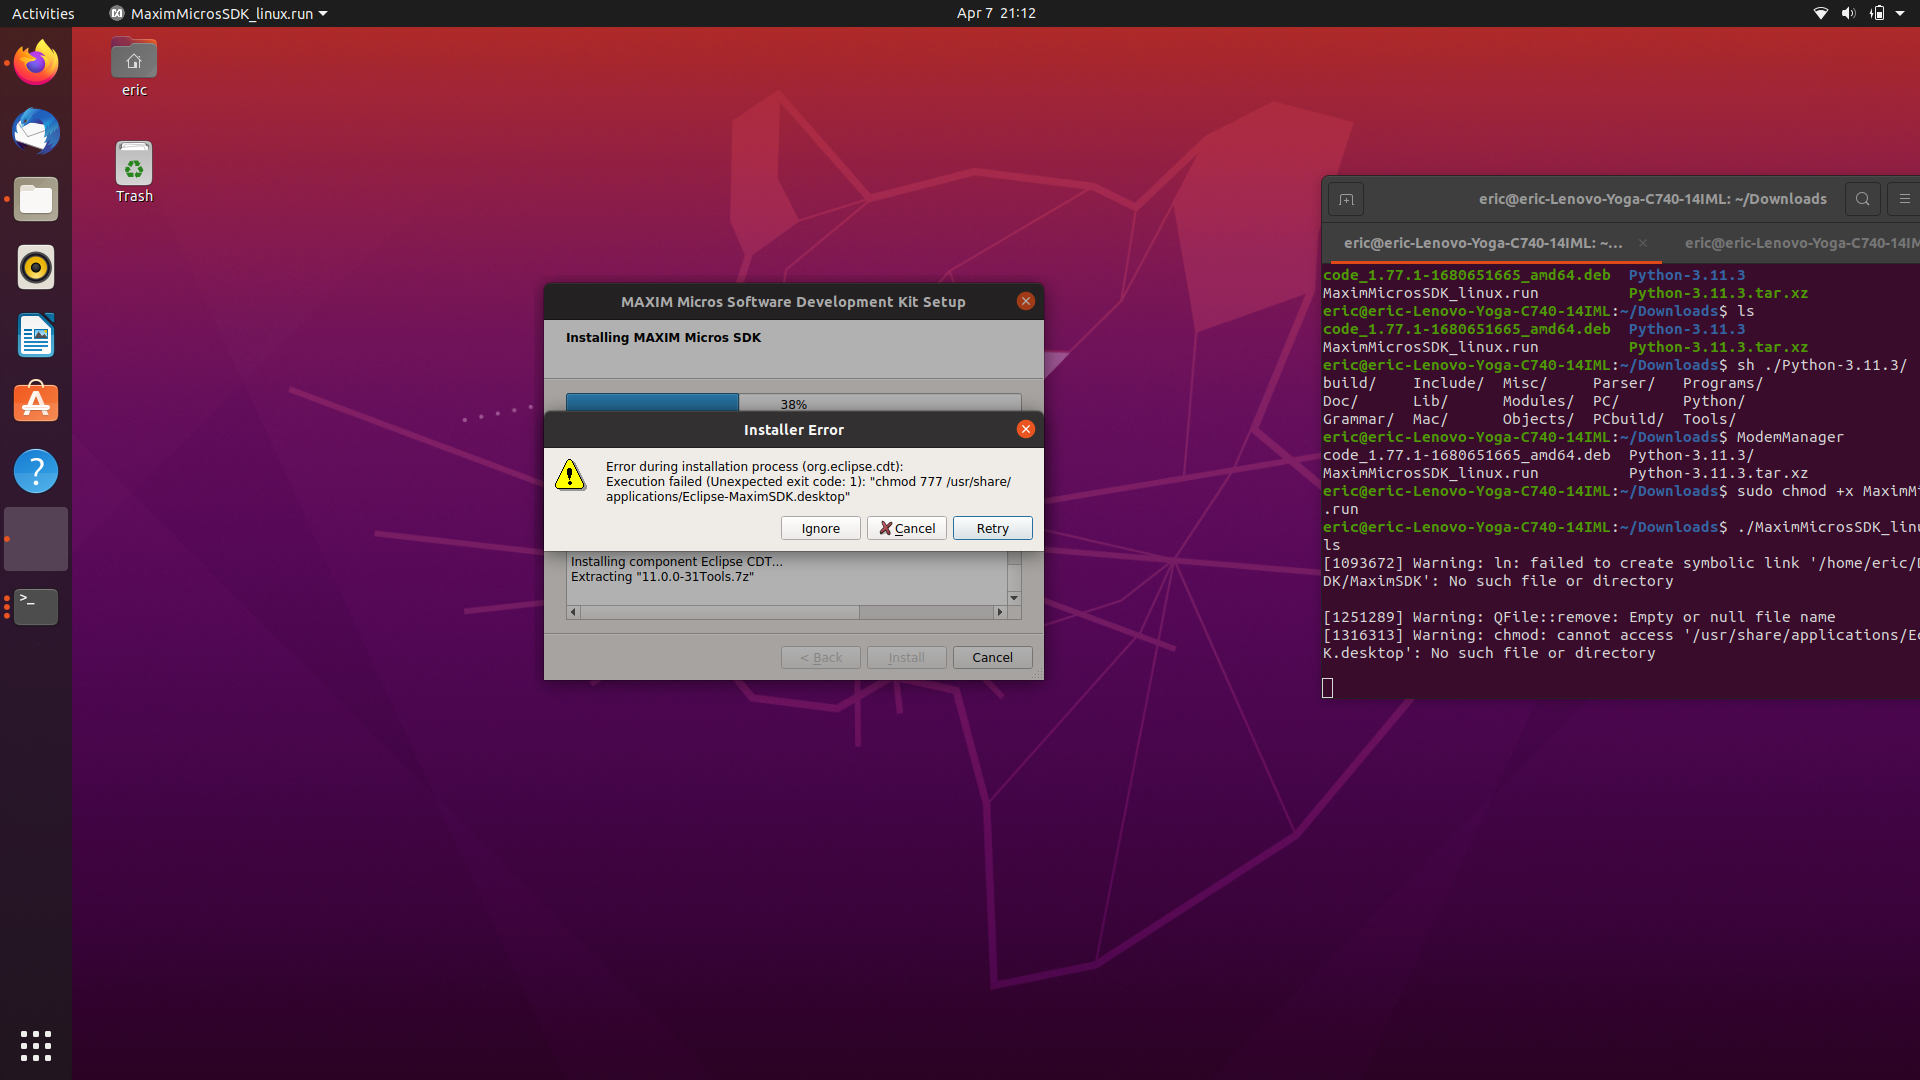The image size is (1920, 1080).
Task: Click the 'Installing component Eclipse CDT...' log line
Action: tap(677, 562)
